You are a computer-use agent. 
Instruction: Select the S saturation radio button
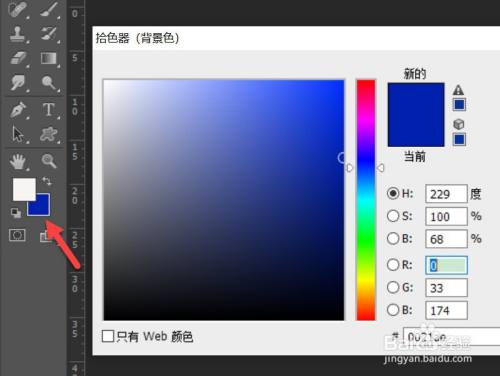pos(393,216)
